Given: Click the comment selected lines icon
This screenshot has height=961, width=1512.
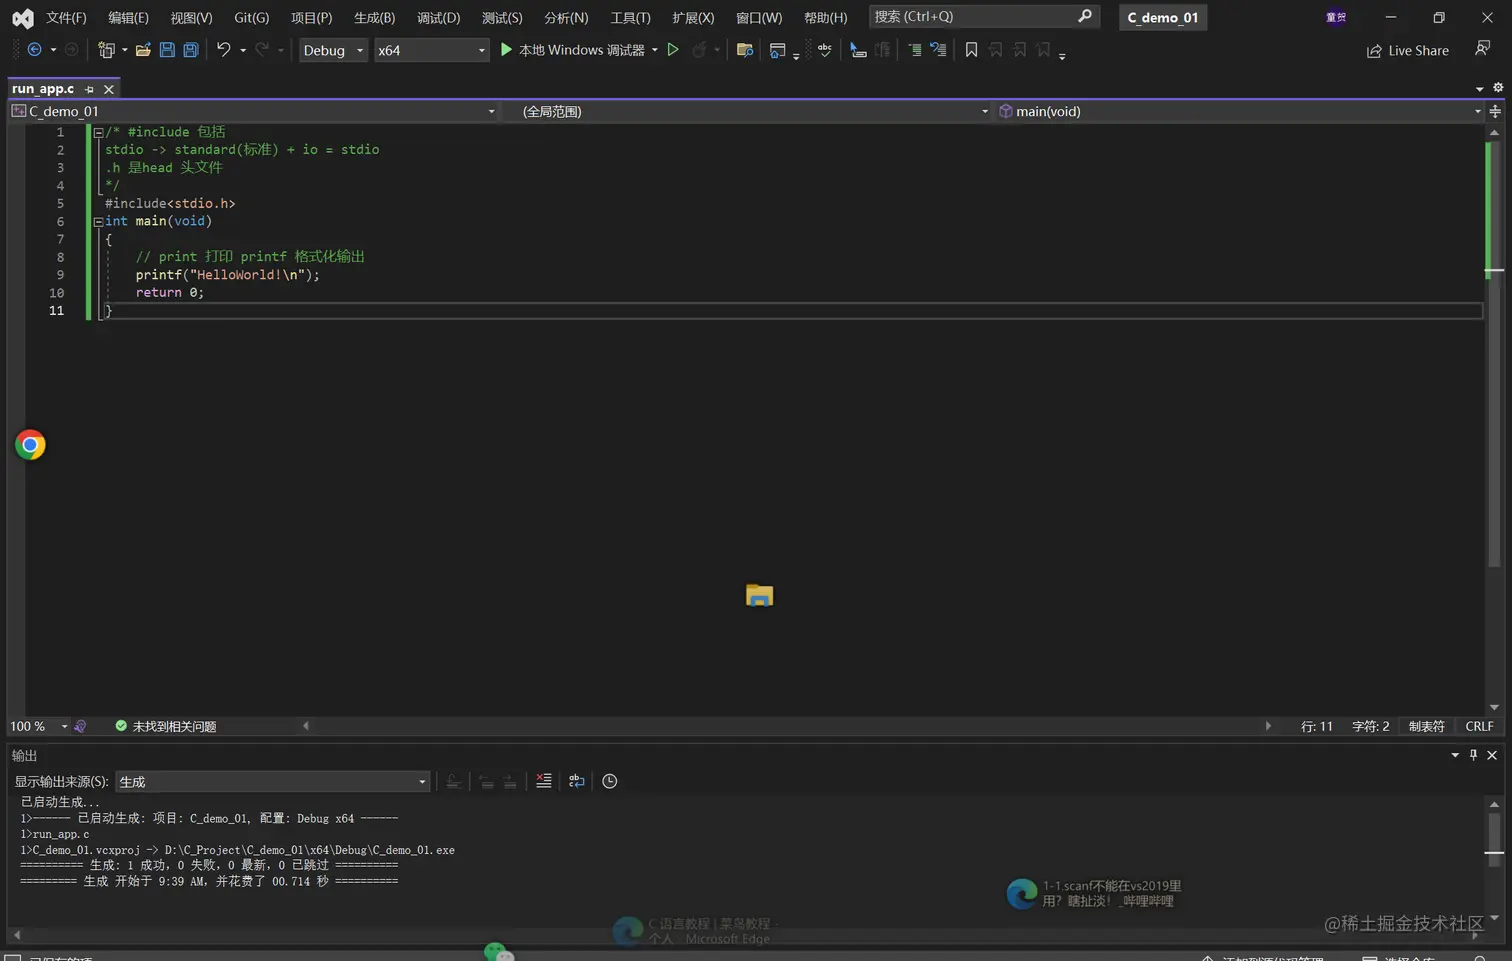Looking at the screenshot, I should click(914, 50).
